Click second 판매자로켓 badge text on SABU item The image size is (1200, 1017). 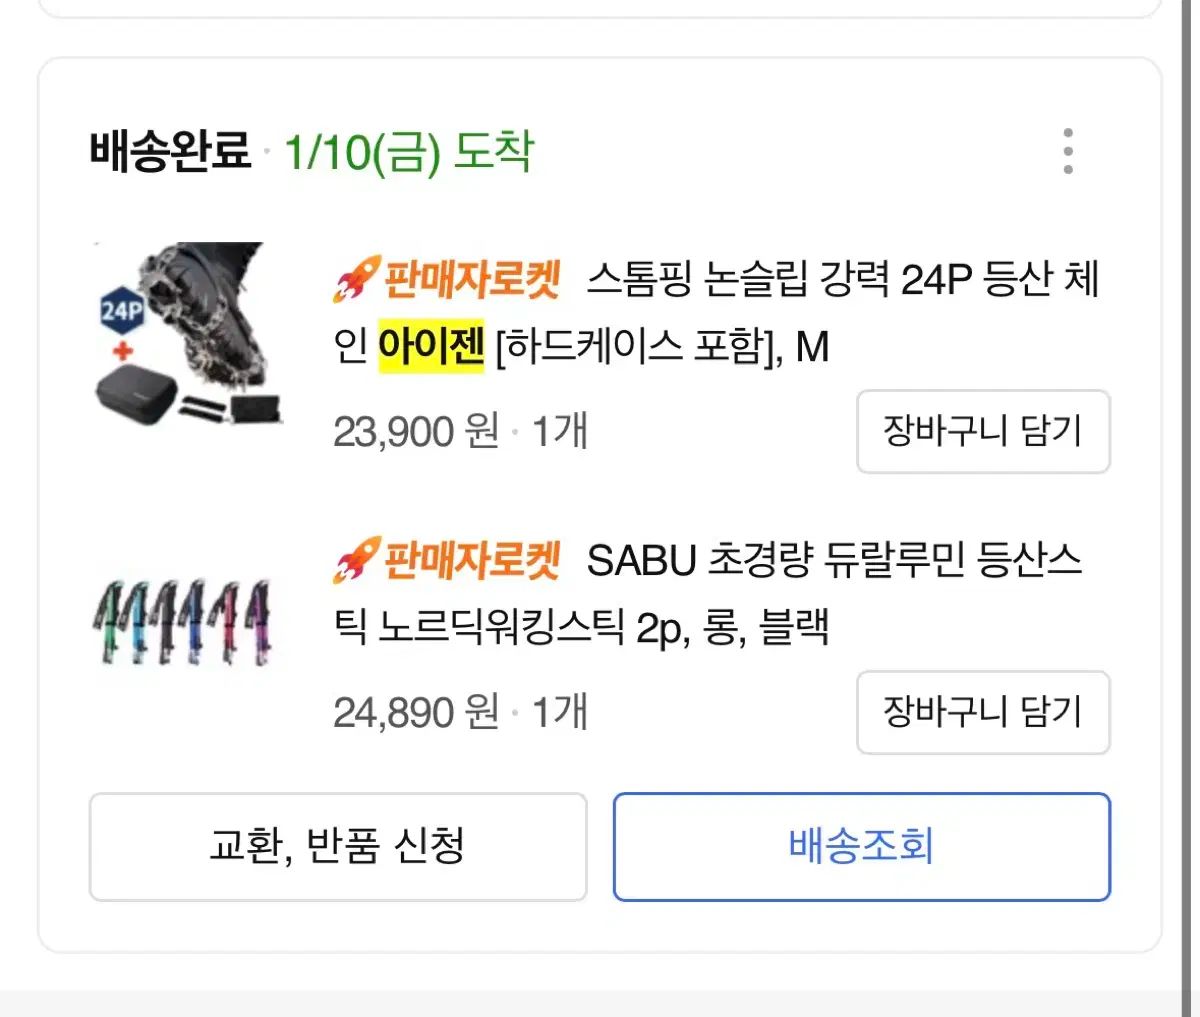pyautogui.click(x=472, y=560)
